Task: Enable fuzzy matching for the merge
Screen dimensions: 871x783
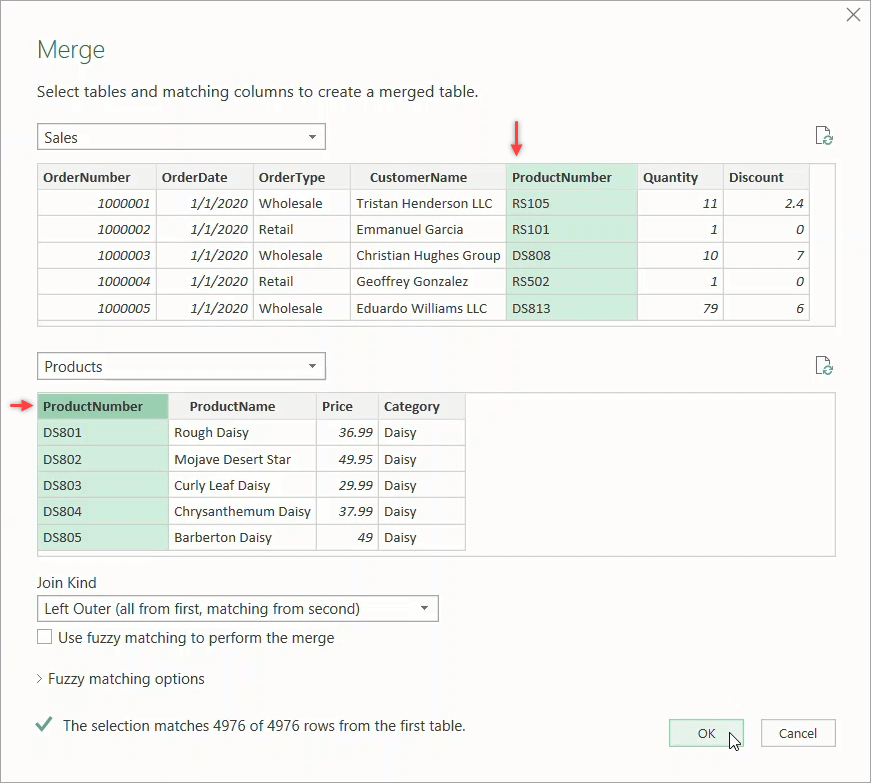Action: coord(44,636)
